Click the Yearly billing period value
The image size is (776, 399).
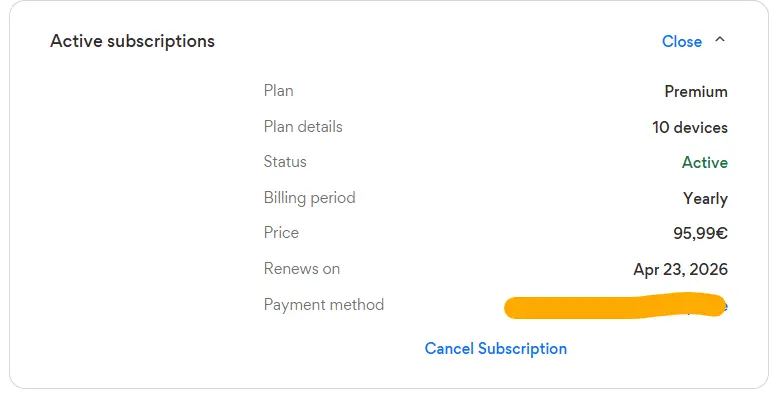coord(705,199)
